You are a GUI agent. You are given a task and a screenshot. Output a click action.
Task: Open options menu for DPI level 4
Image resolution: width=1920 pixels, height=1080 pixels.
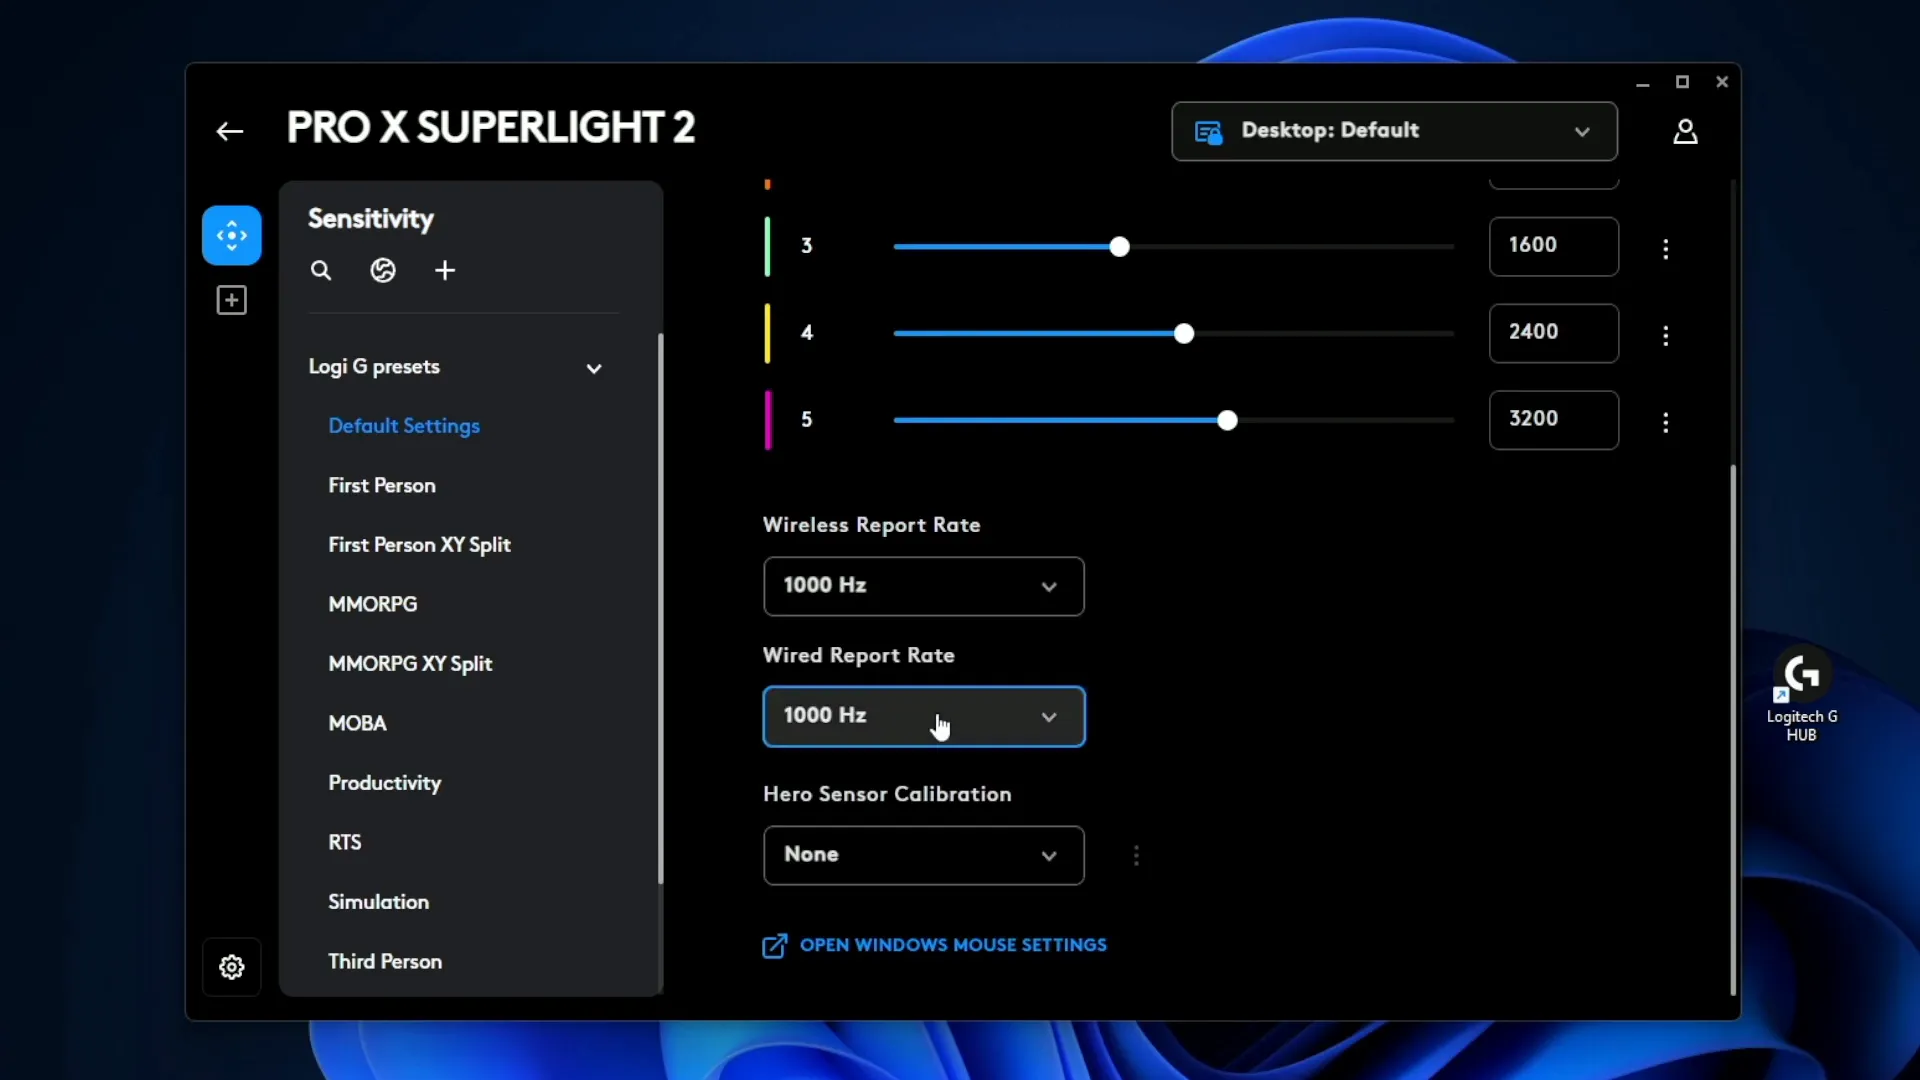click(1666, 335)
